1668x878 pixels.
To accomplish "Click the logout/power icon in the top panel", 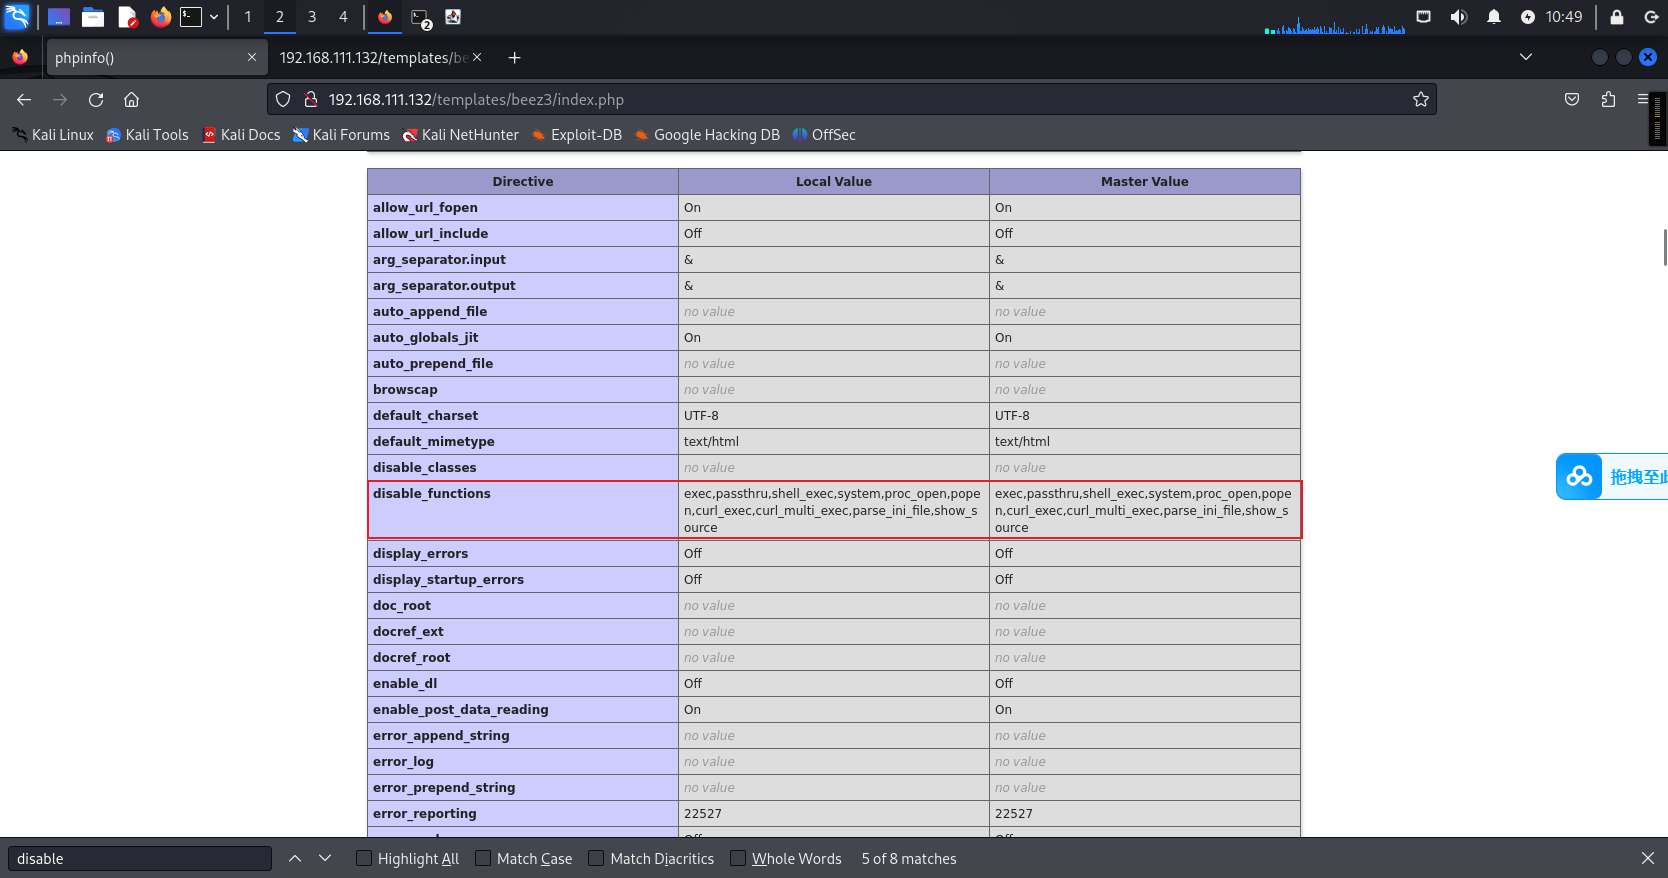I will [x=1651, y=17].
